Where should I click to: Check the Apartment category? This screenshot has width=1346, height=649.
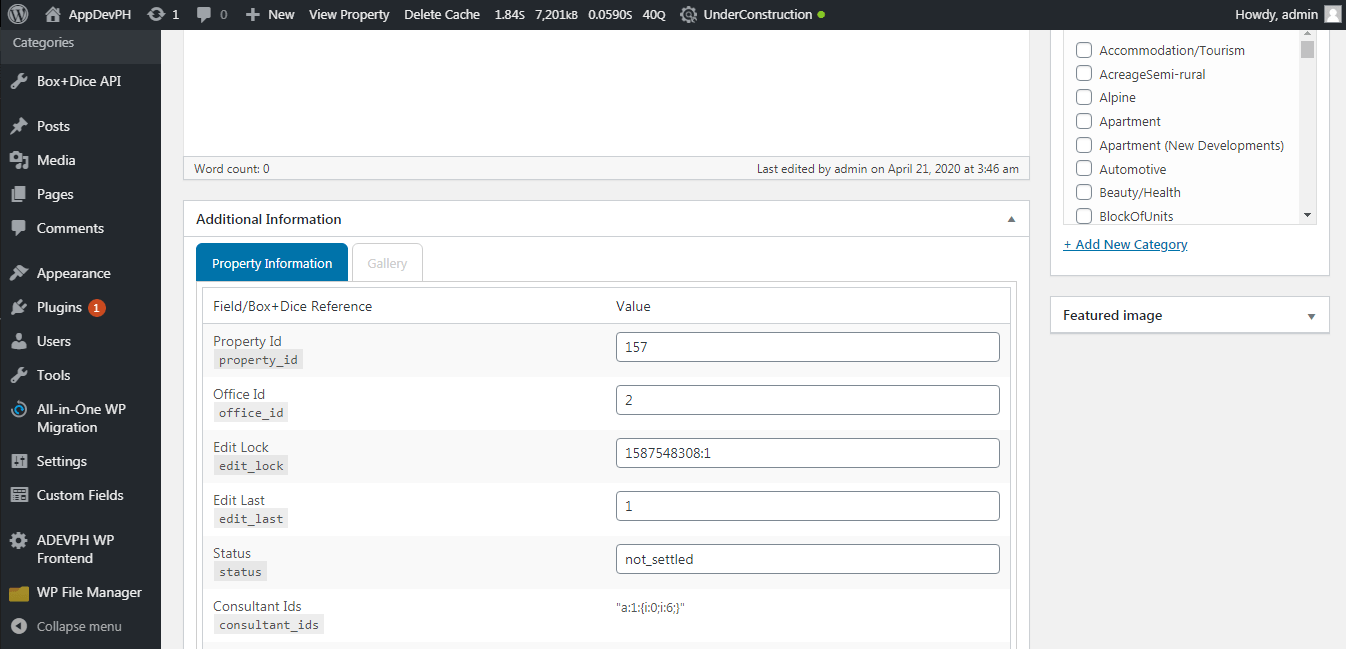tap(1083, 121)
